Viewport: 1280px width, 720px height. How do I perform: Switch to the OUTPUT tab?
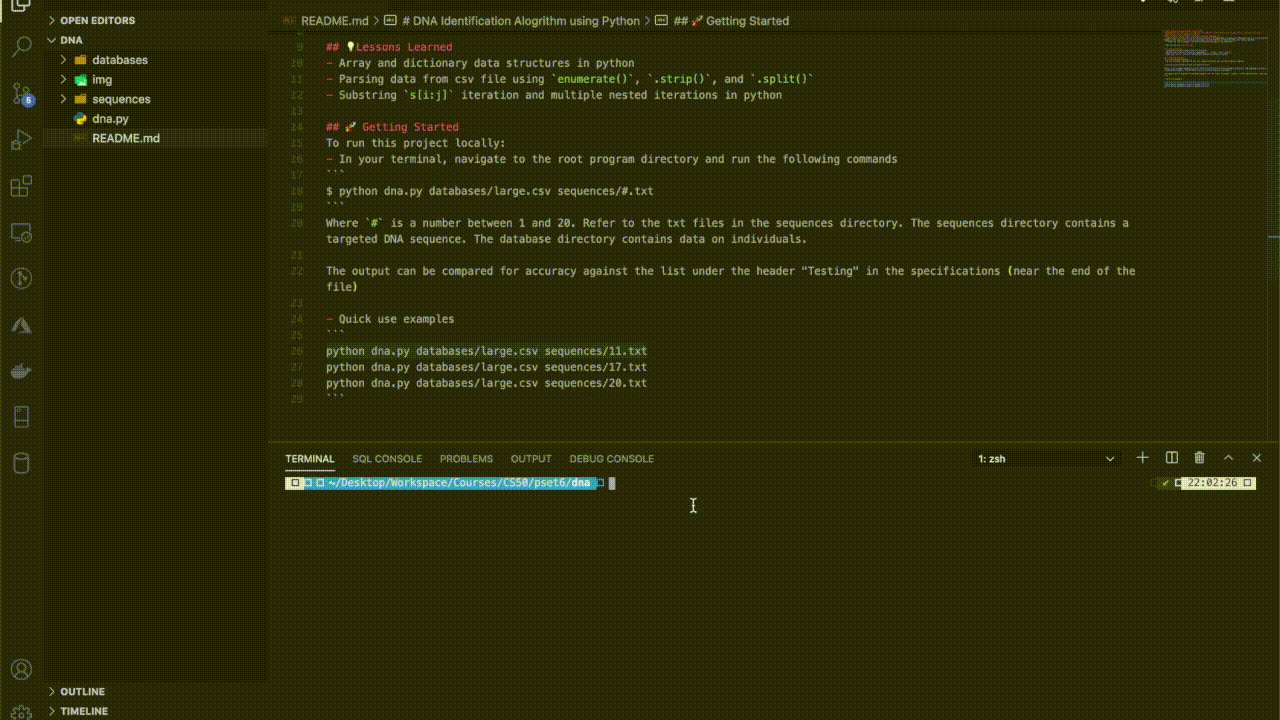pyautogui.click(x=531, y=459)
